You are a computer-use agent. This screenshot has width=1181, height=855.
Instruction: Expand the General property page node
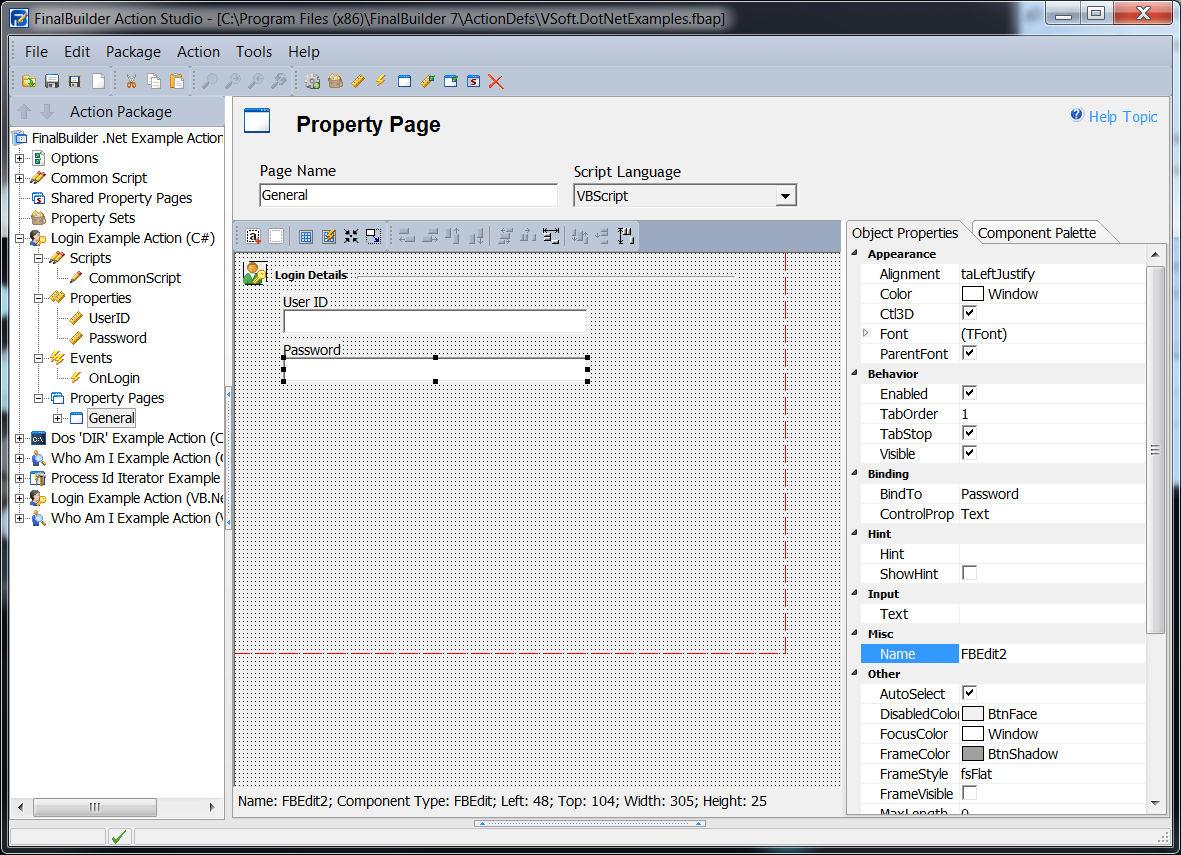(58, 418)
